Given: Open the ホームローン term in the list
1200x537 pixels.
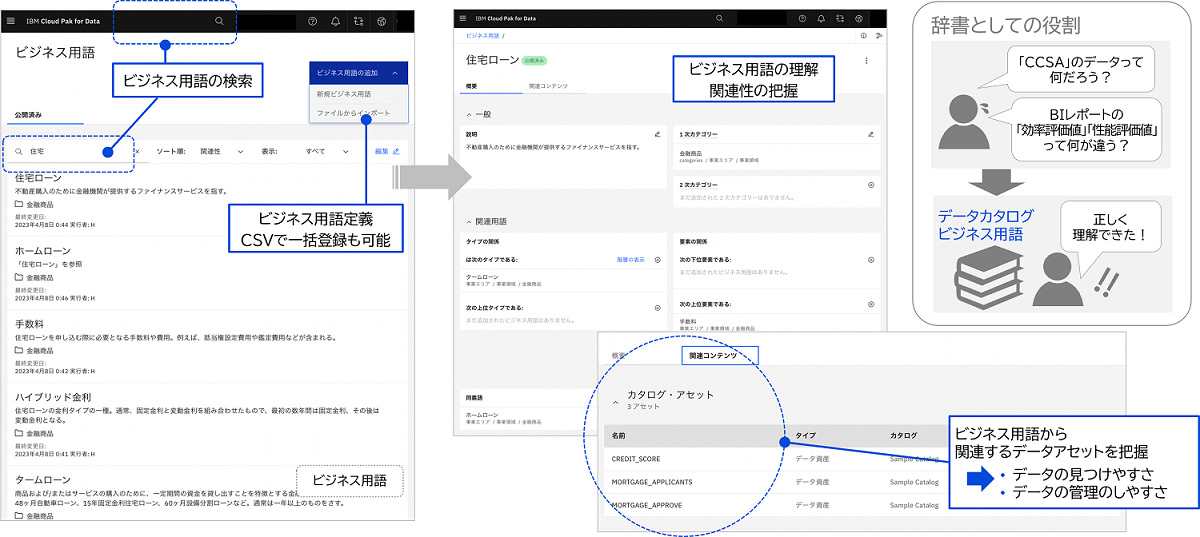Looking at the screenshot, I should 44,251.
